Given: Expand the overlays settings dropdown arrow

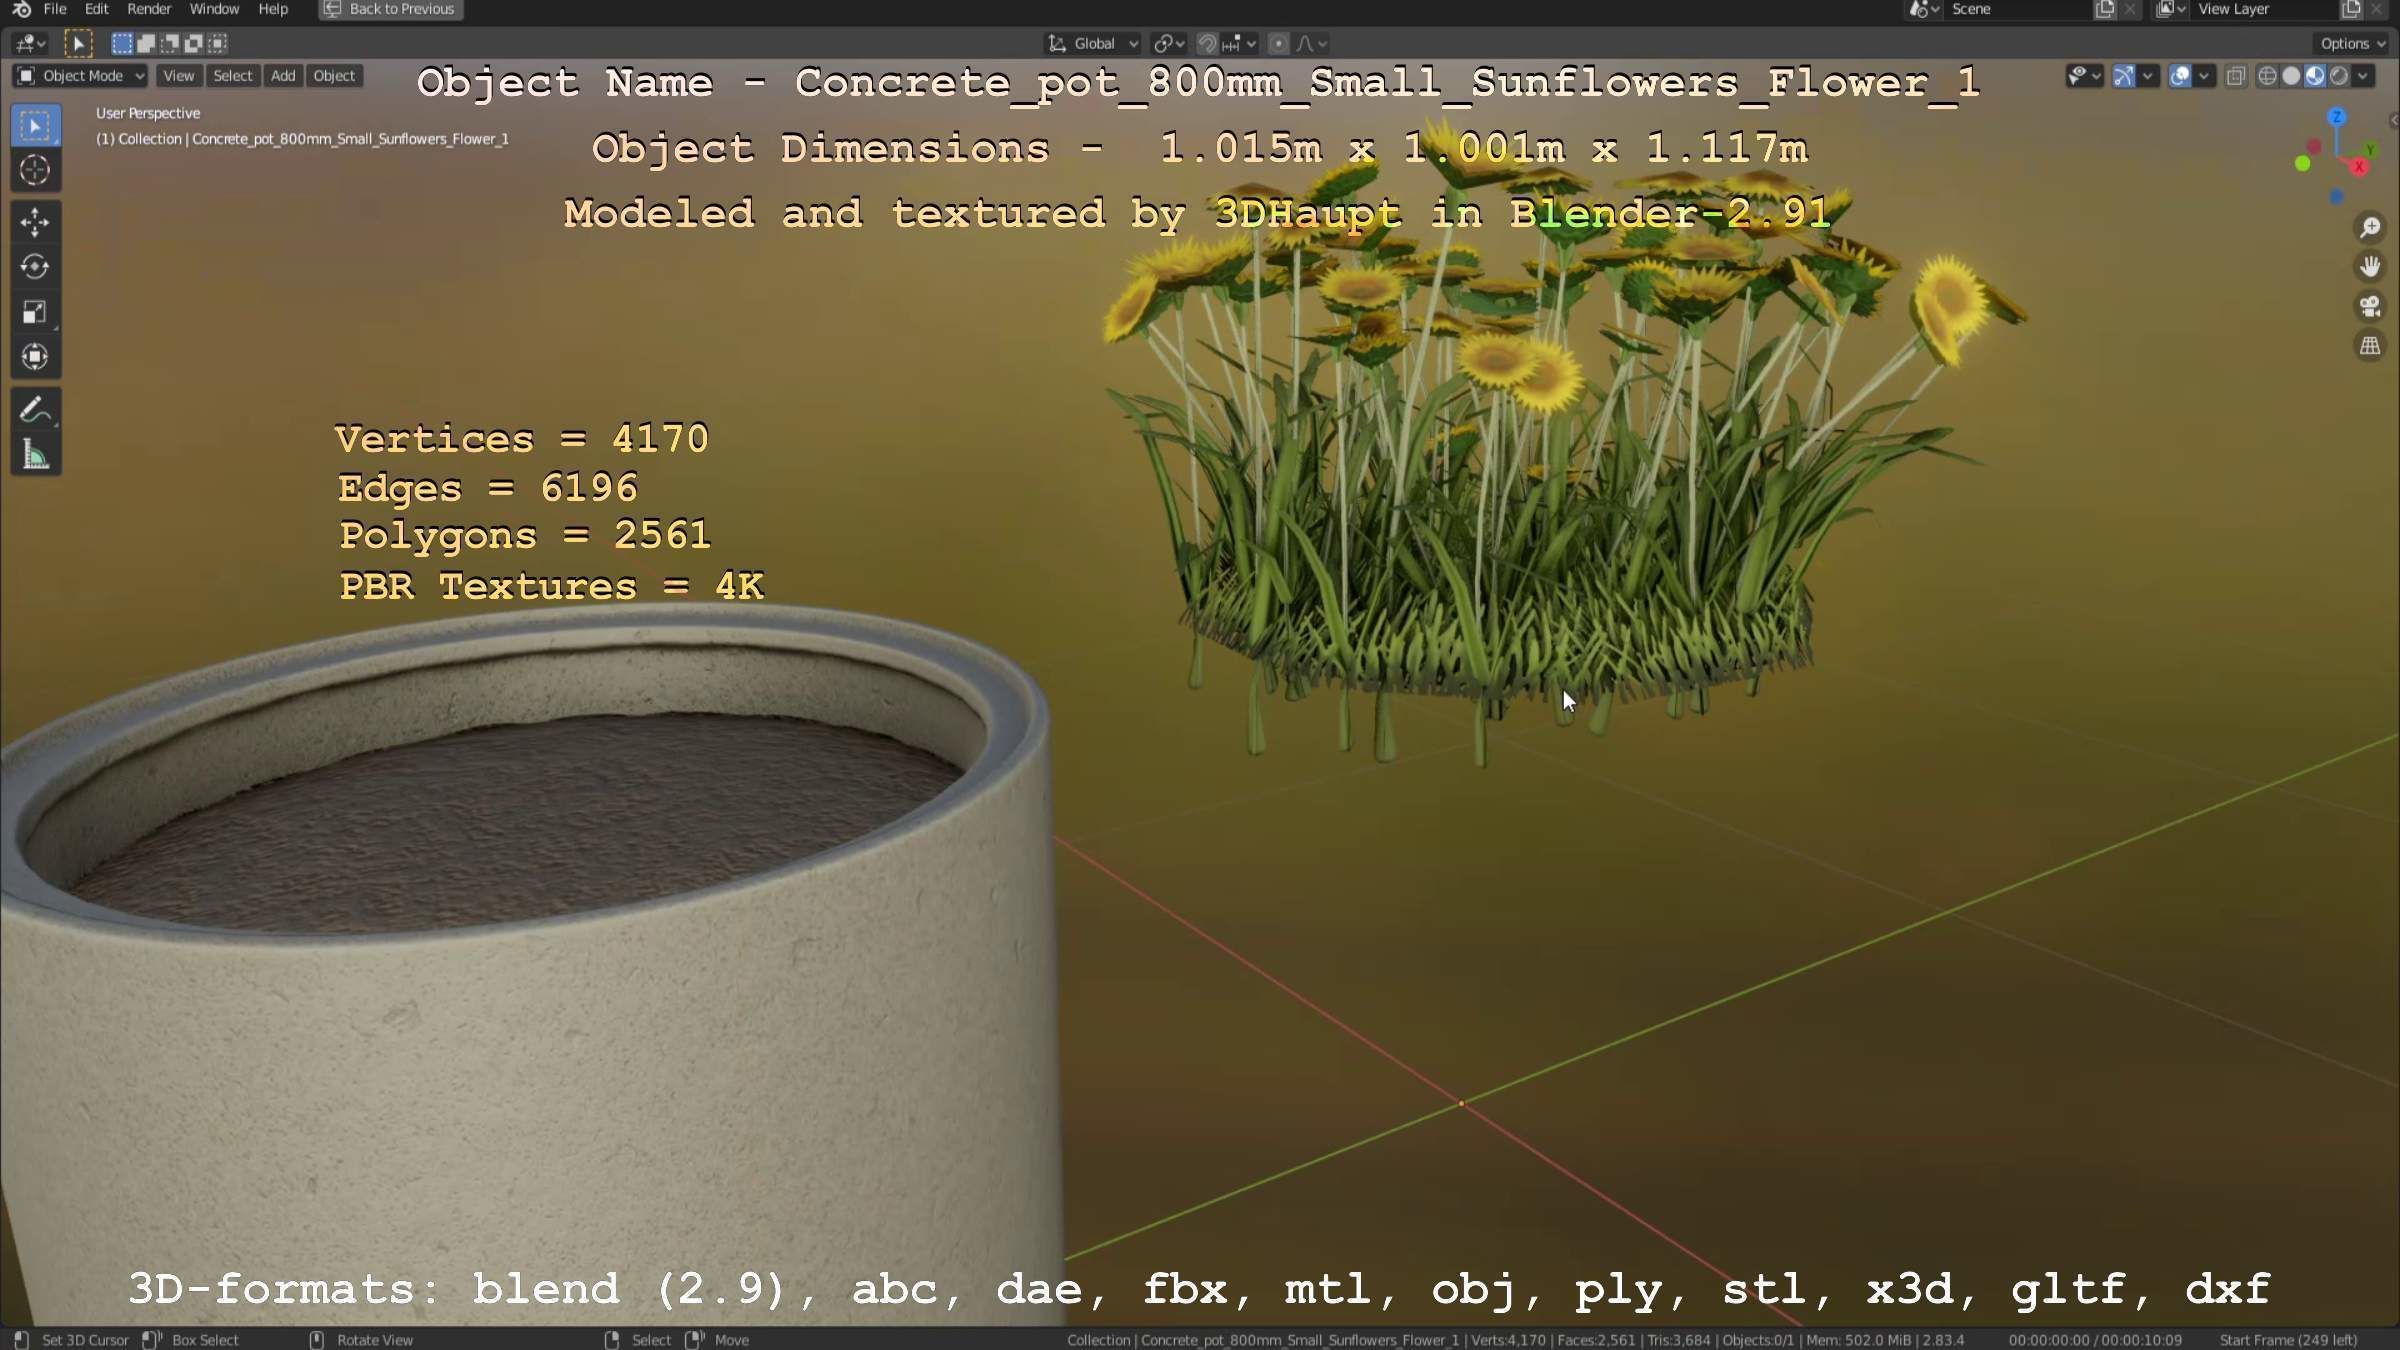Looking at the screenshot, I should [2203, 76].
